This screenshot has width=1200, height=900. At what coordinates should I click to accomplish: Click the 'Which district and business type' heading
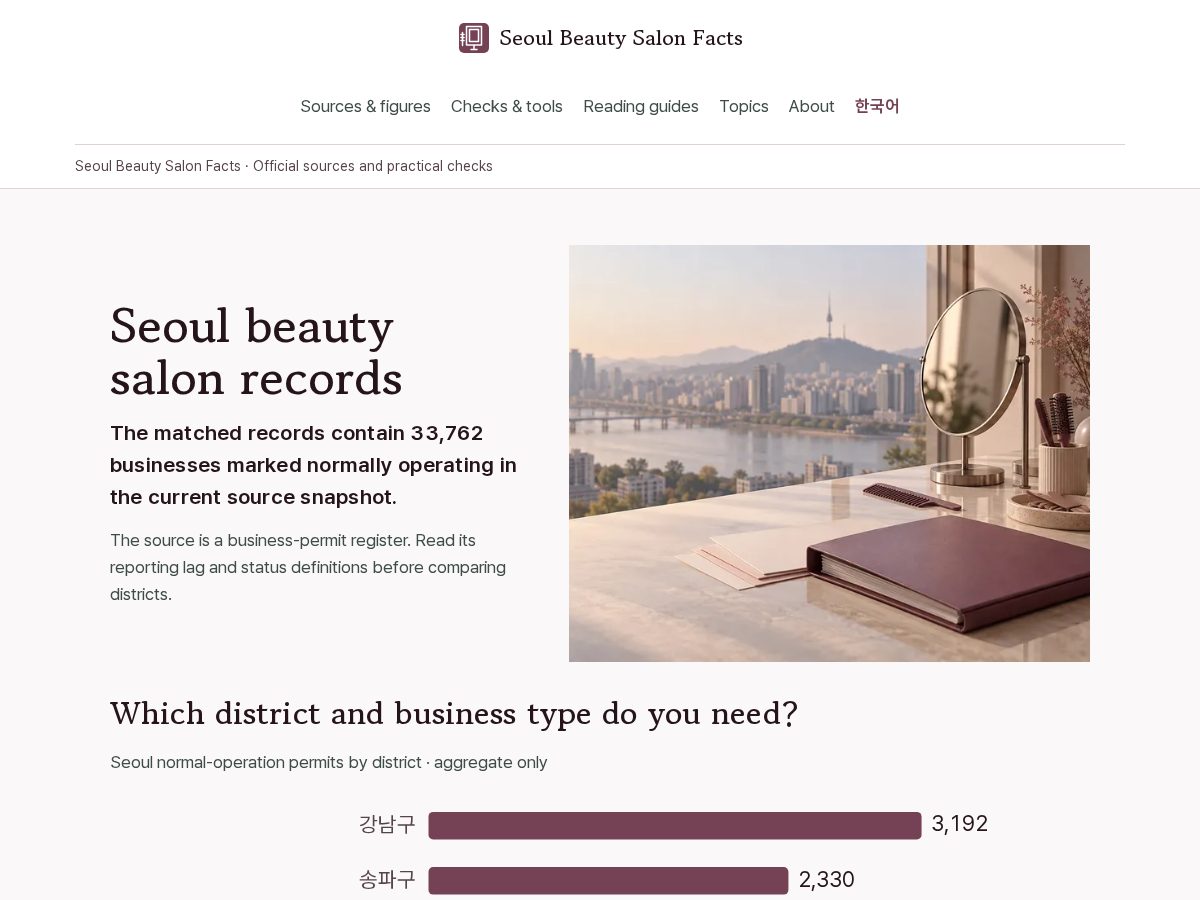[x=454, y=714]
